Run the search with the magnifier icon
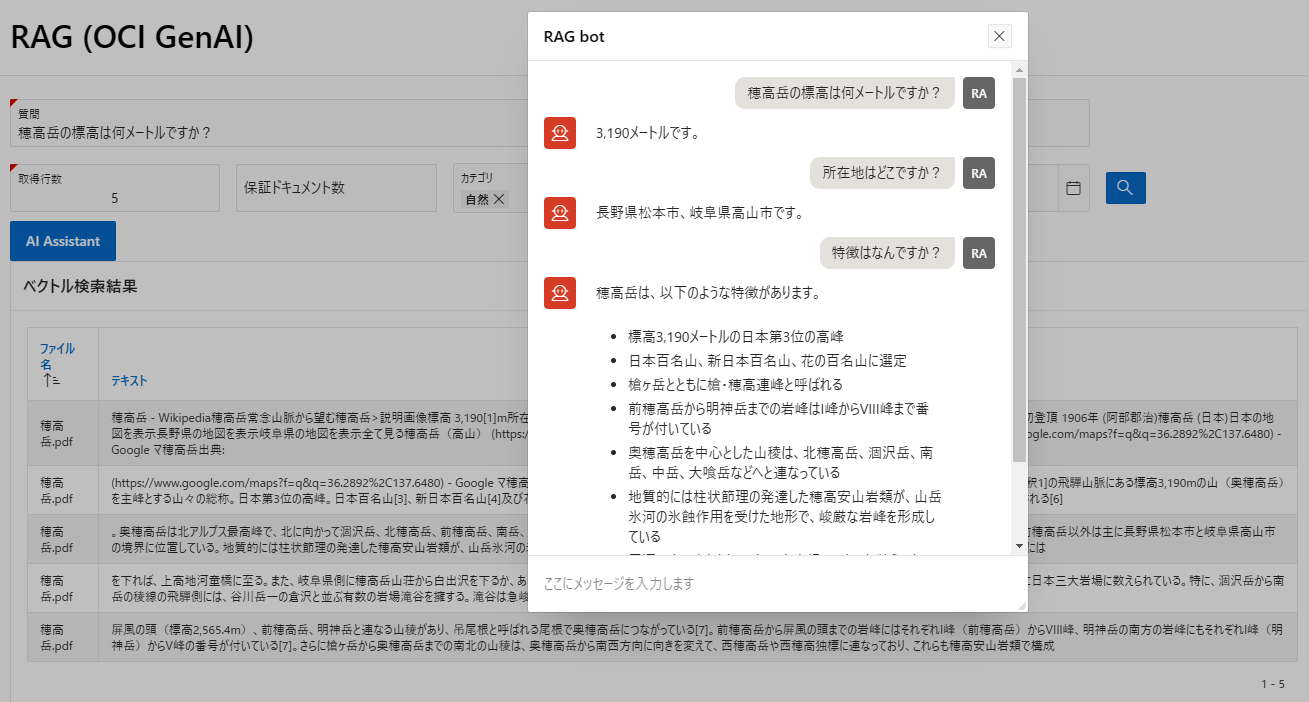 1125,187
